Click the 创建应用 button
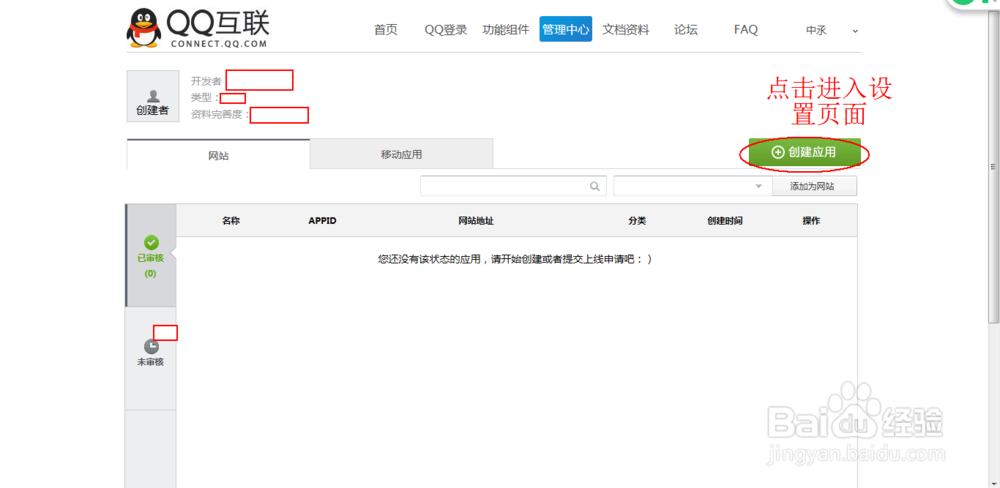 tap(804, 152)
